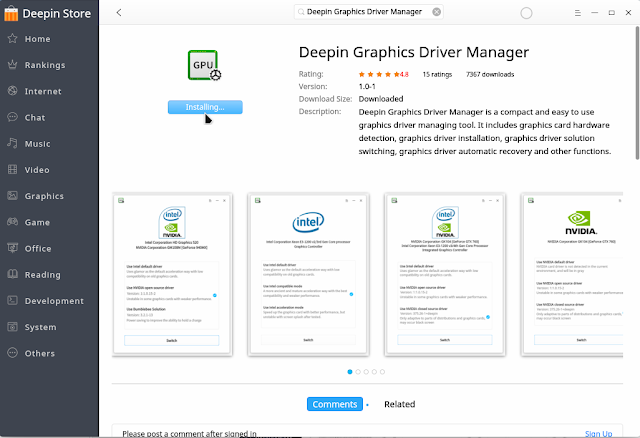This screenshot has width=640, height=438.
Task: Click the Deepin Store bag logo icon
Action: click(11, 13)
